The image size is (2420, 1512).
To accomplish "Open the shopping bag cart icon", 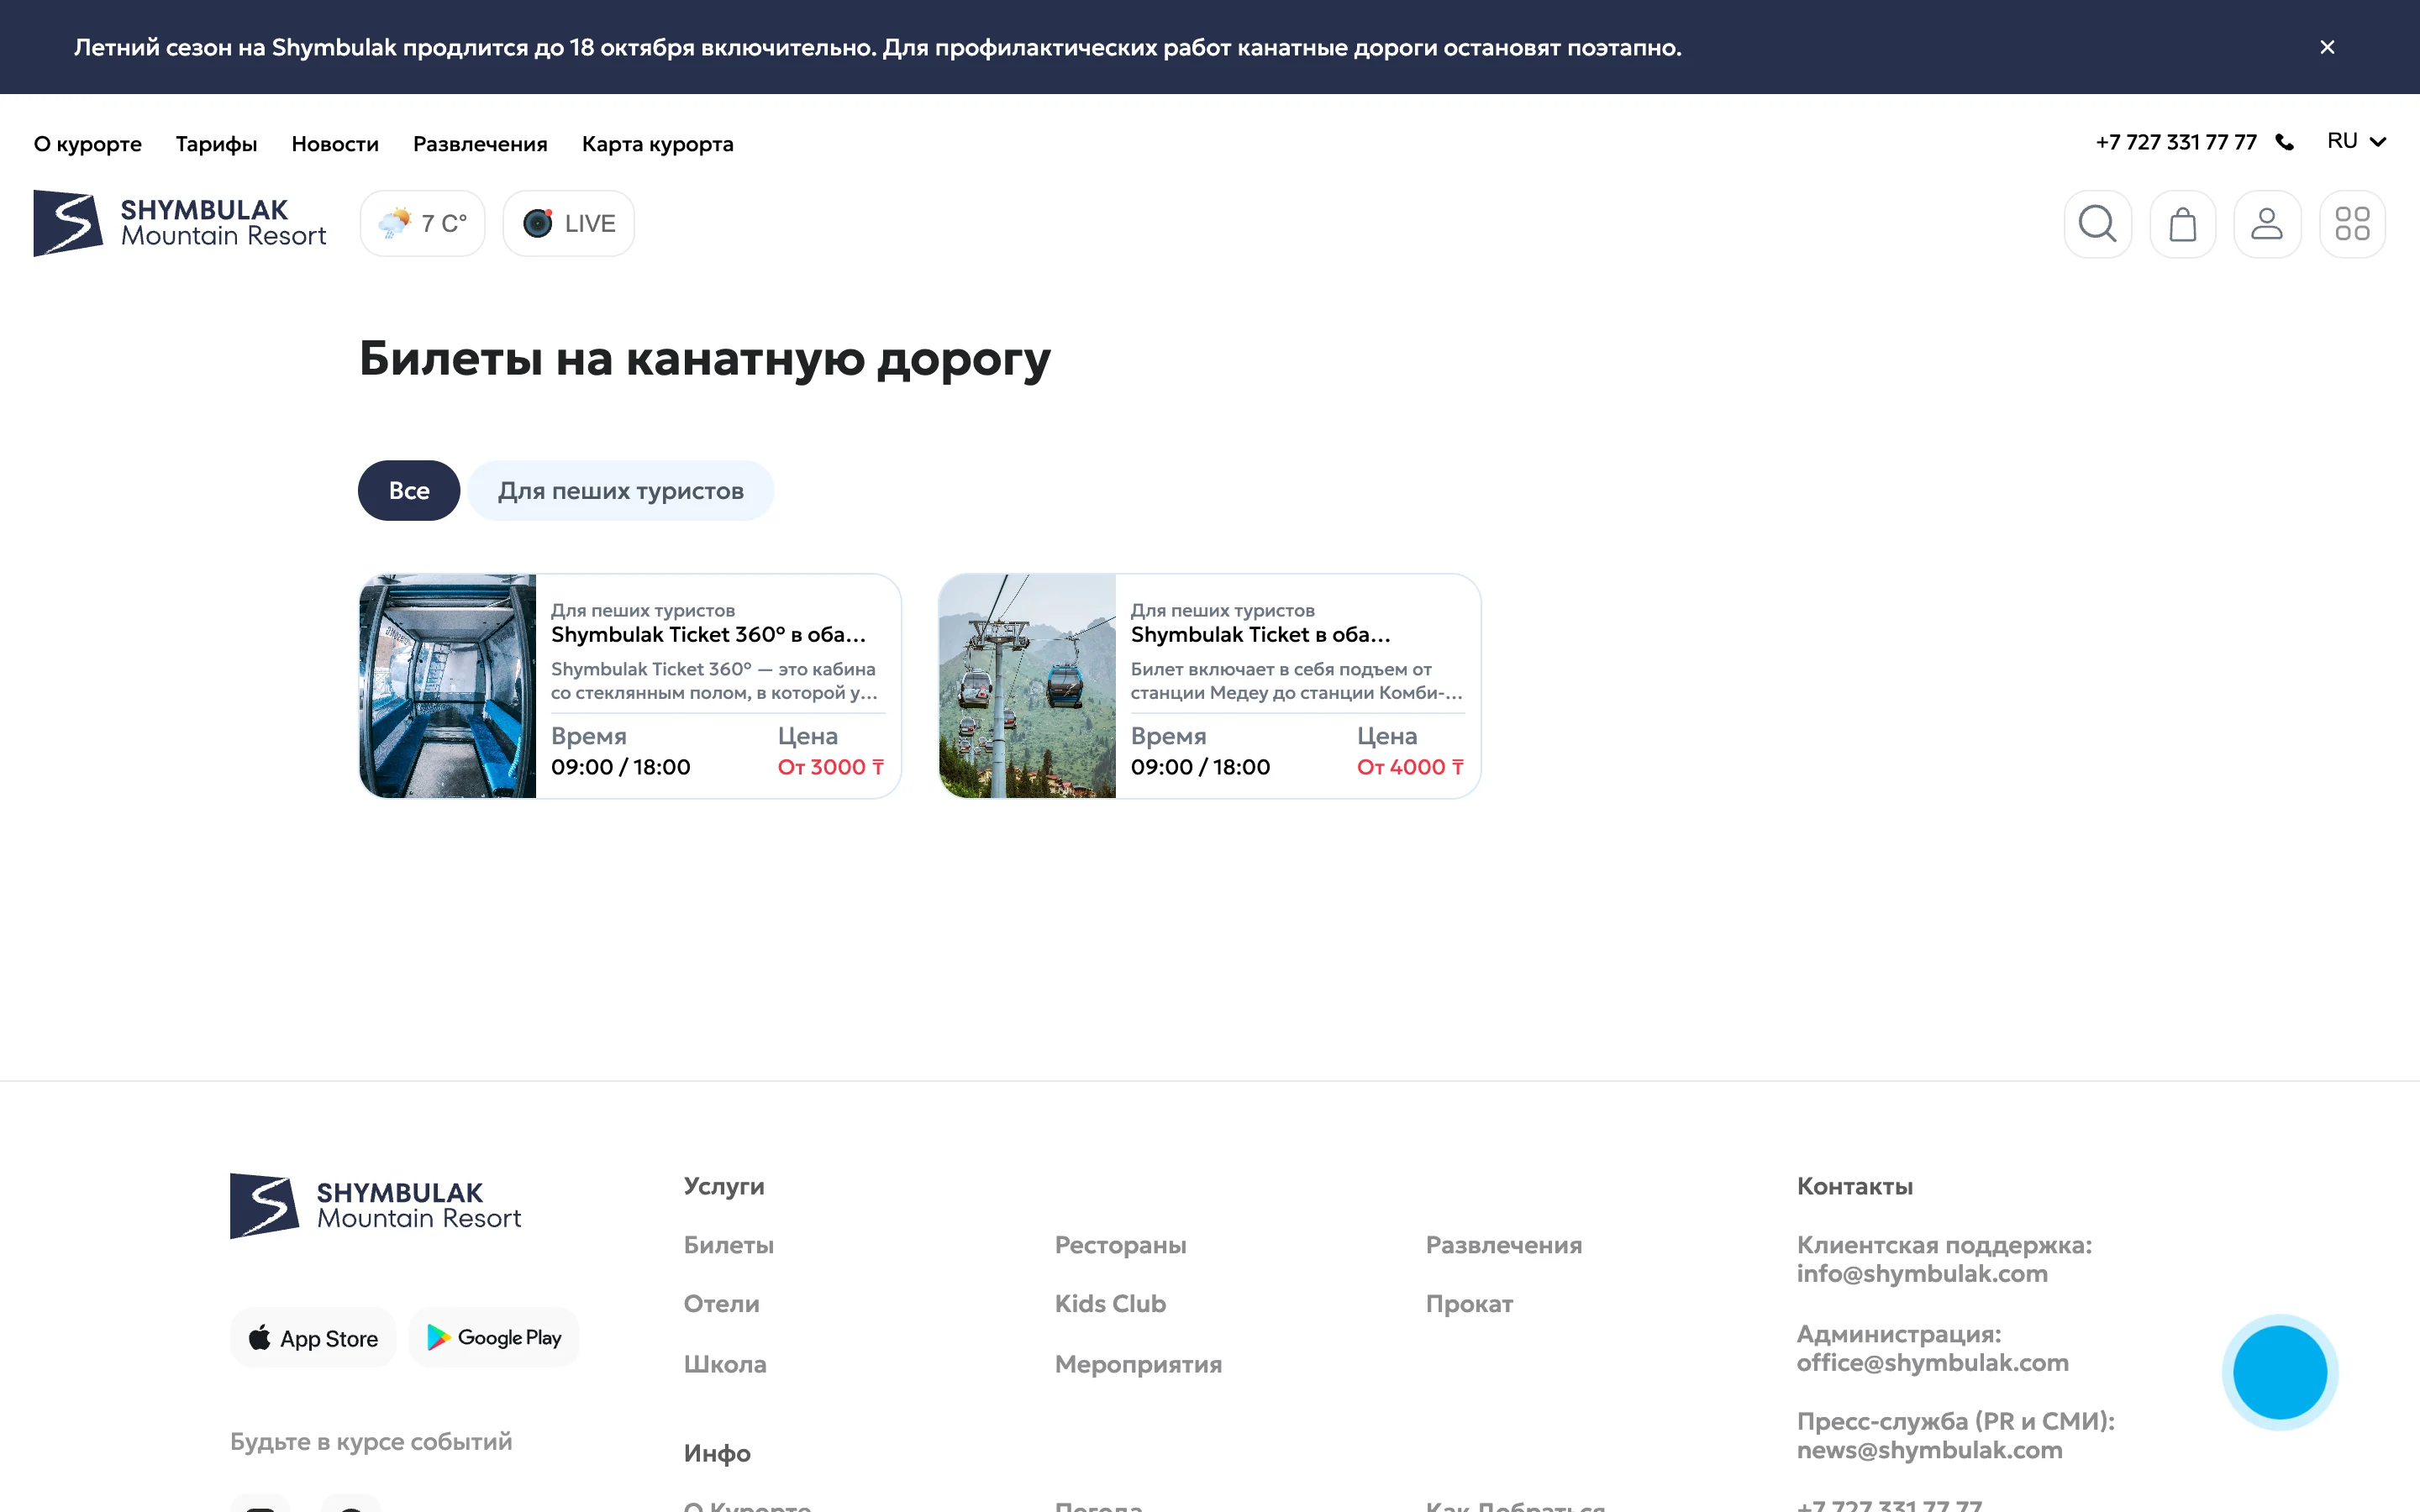I will (x=2182, y=224).
